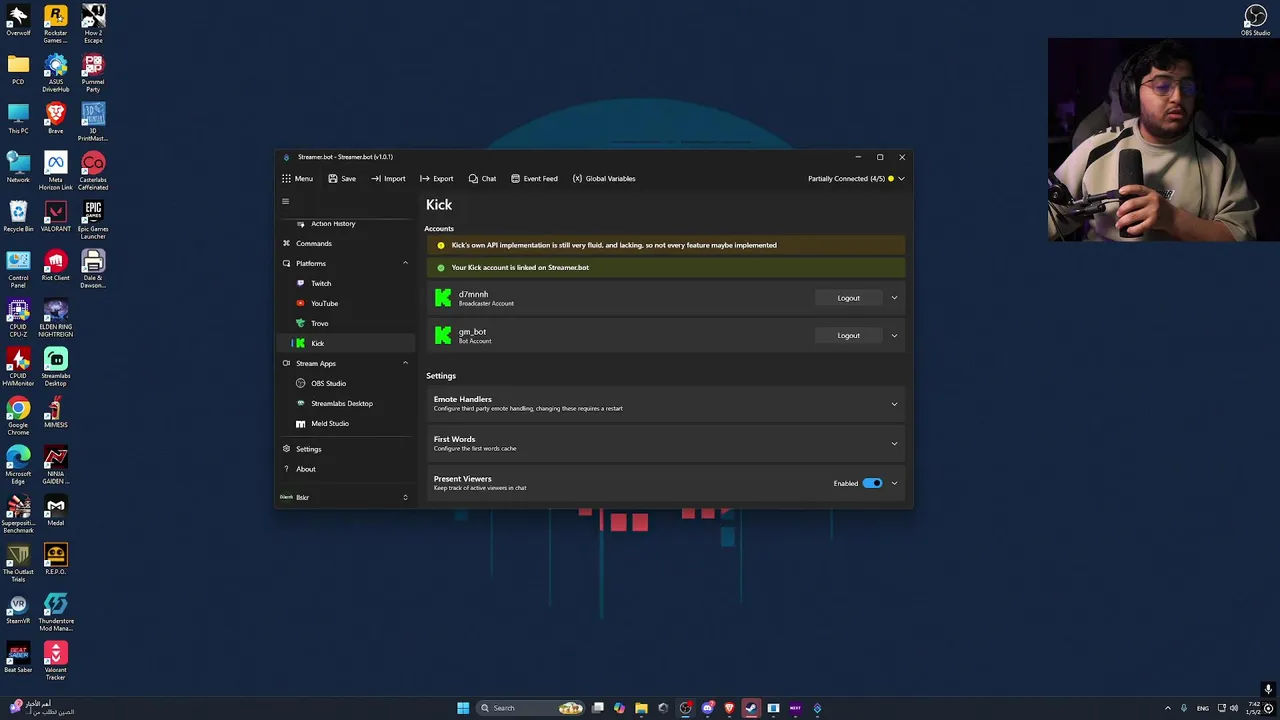
Task: Click the gm_bot Kick logo icon
Action: (x=443, y=336)
